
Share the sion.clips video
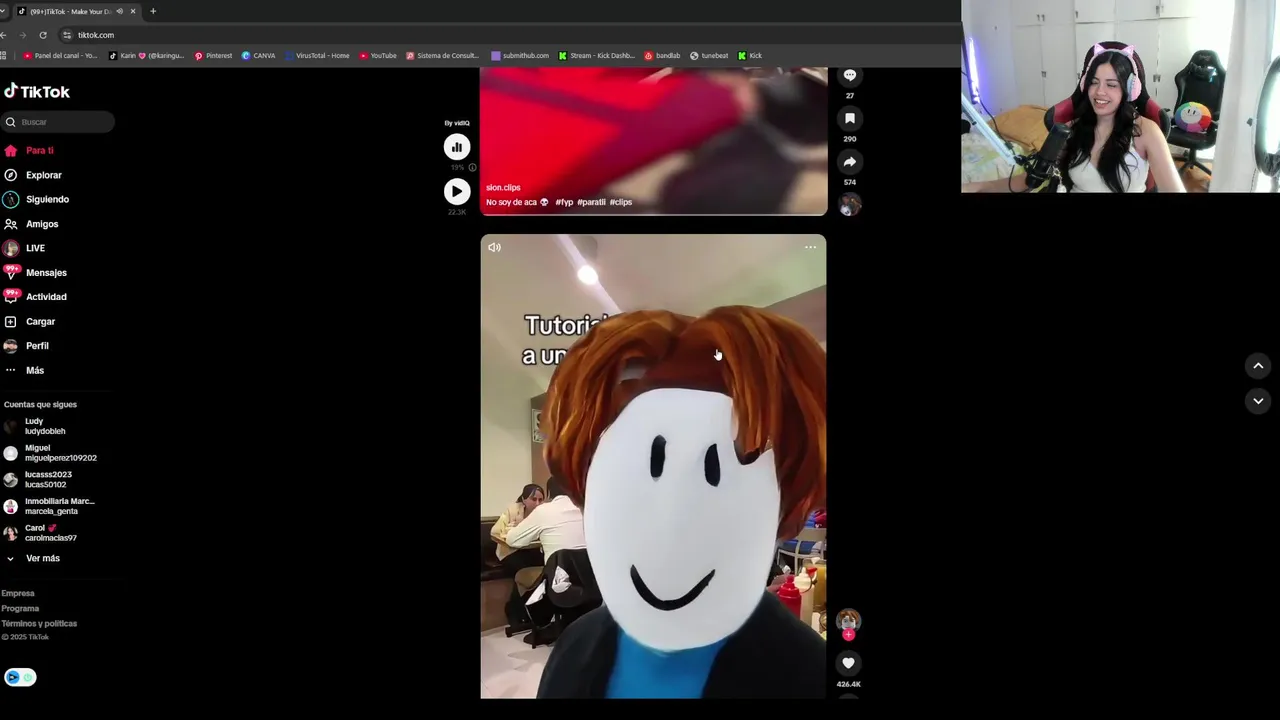pyautogui.click(x=850, y=162)
